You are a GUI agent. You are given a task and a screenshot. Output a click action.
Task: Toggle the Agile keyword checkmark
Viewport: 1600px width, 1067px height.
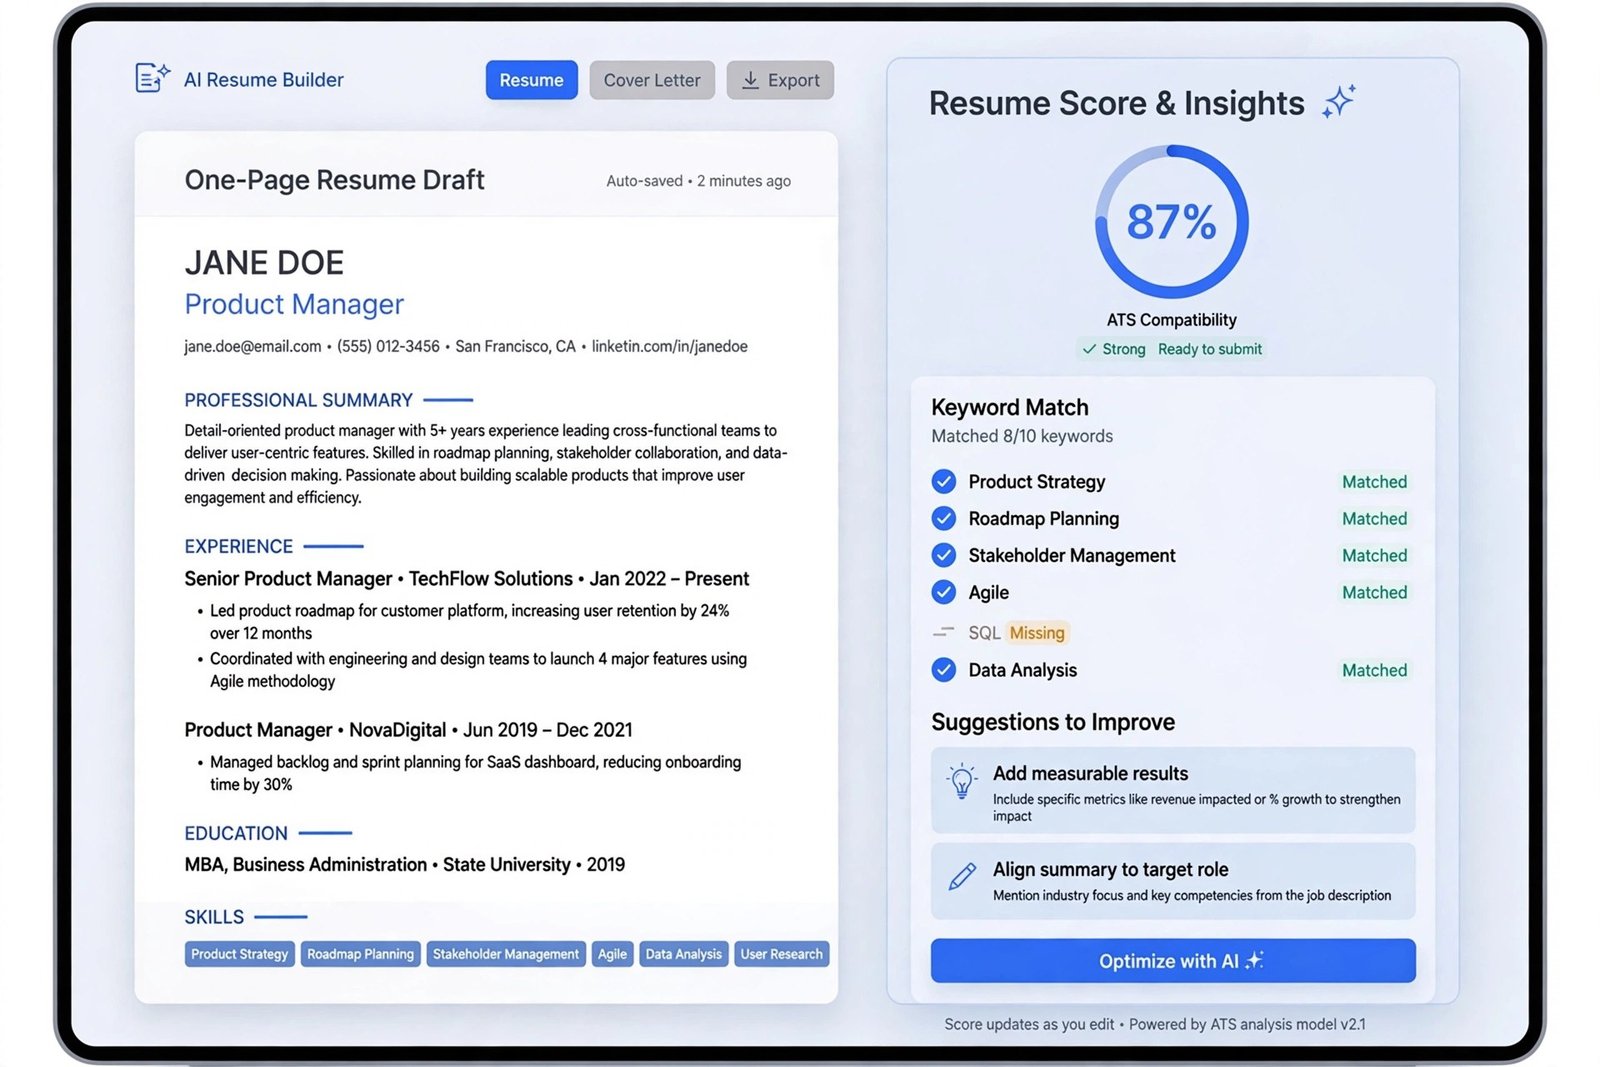pos(944,592)
